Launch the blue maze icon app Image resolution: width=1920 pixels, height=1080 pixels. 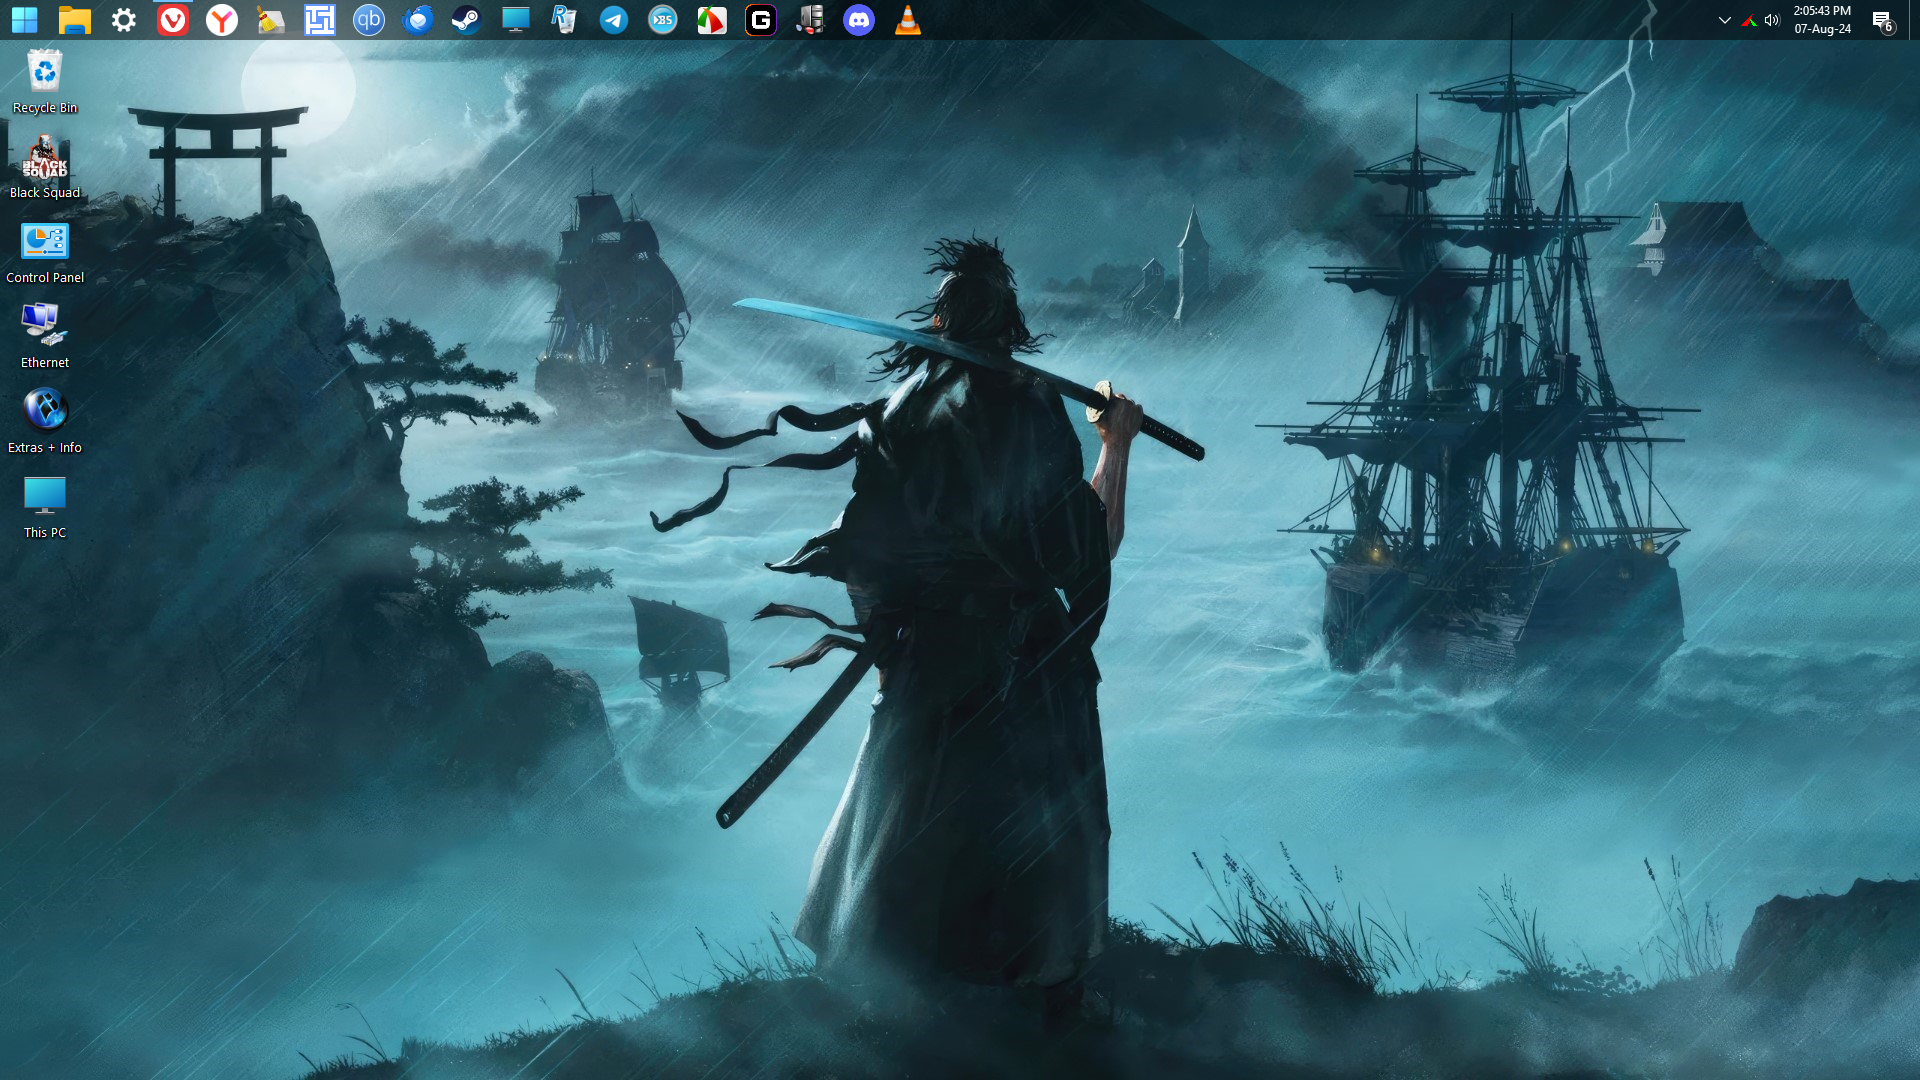(x=319, y=20)
